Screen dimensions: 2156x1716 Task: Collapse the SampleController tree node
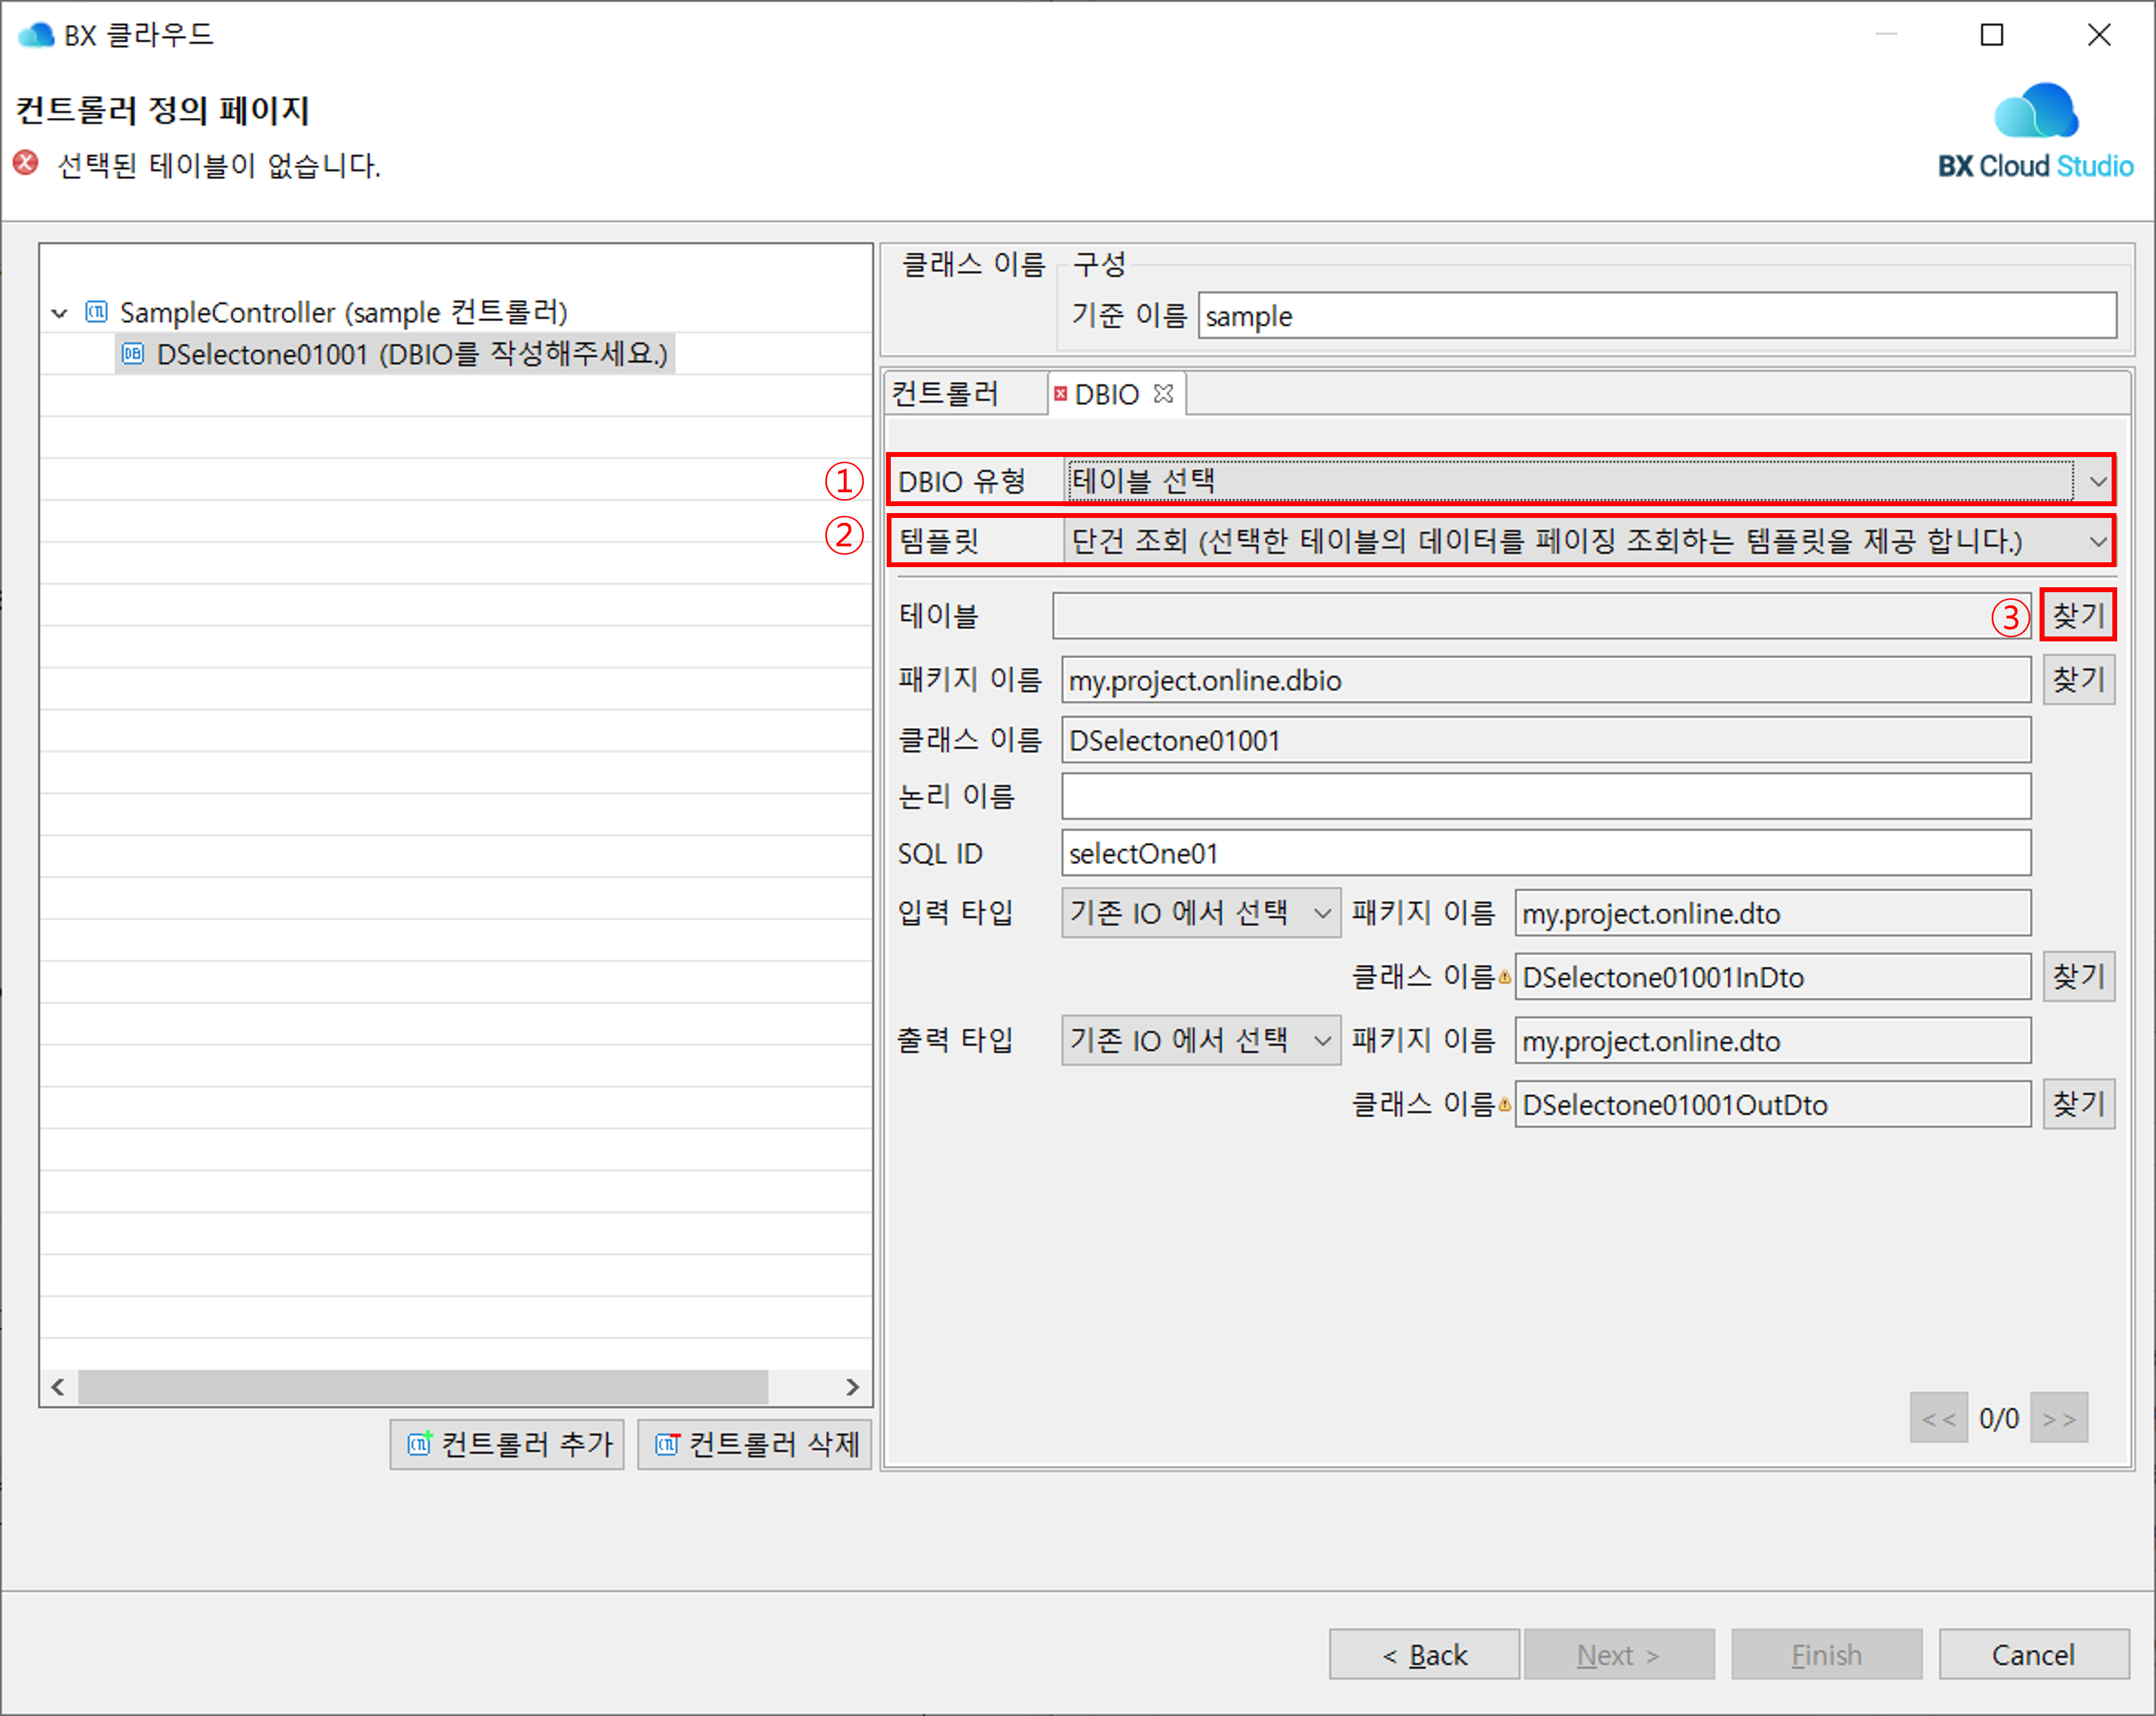59,313
